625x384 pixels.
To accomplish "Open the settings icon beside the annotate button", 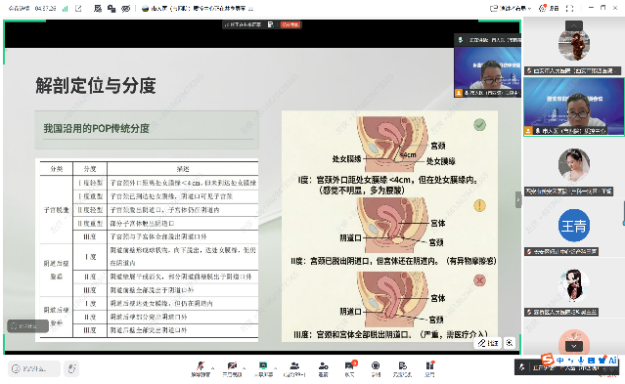I will (x=509, y=343).
